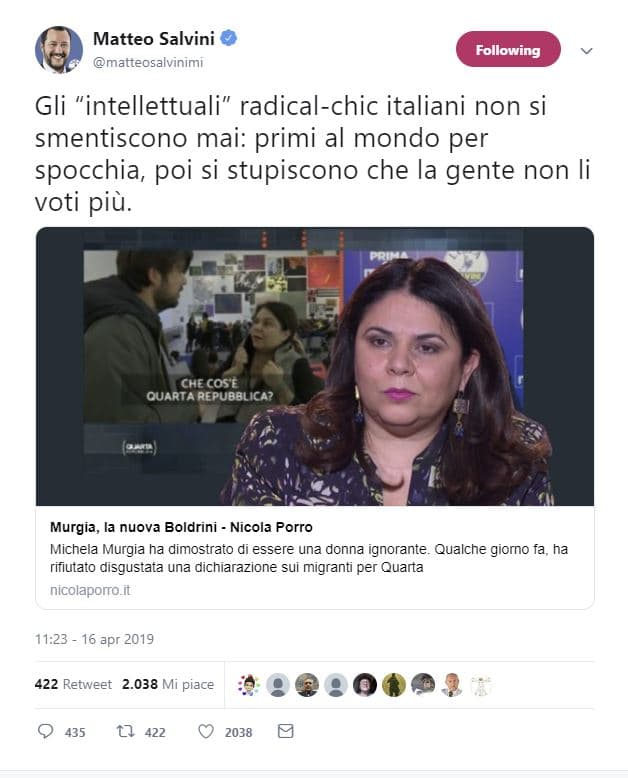628x778 pixels.
Task: Open the last liker's Vitruvian avatar
Action: (481, 685)
